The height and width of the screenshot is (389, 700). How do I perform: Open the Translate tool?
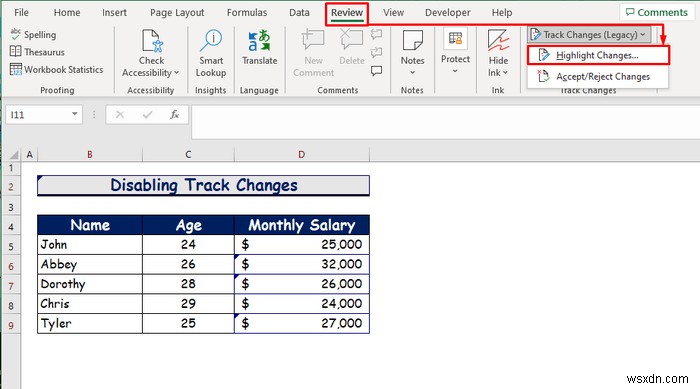click(x=259, y=47)
